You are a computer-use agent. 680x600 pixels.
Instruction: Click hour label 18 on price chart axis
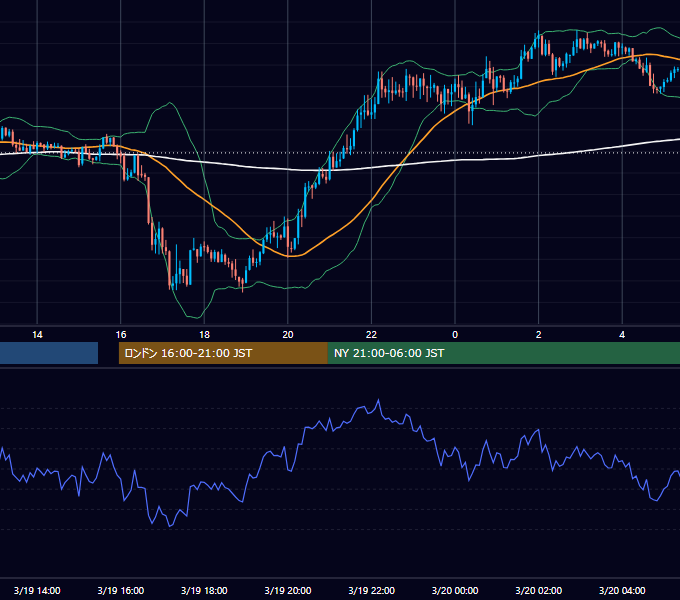pyautogui.click(x=204, y=335)
